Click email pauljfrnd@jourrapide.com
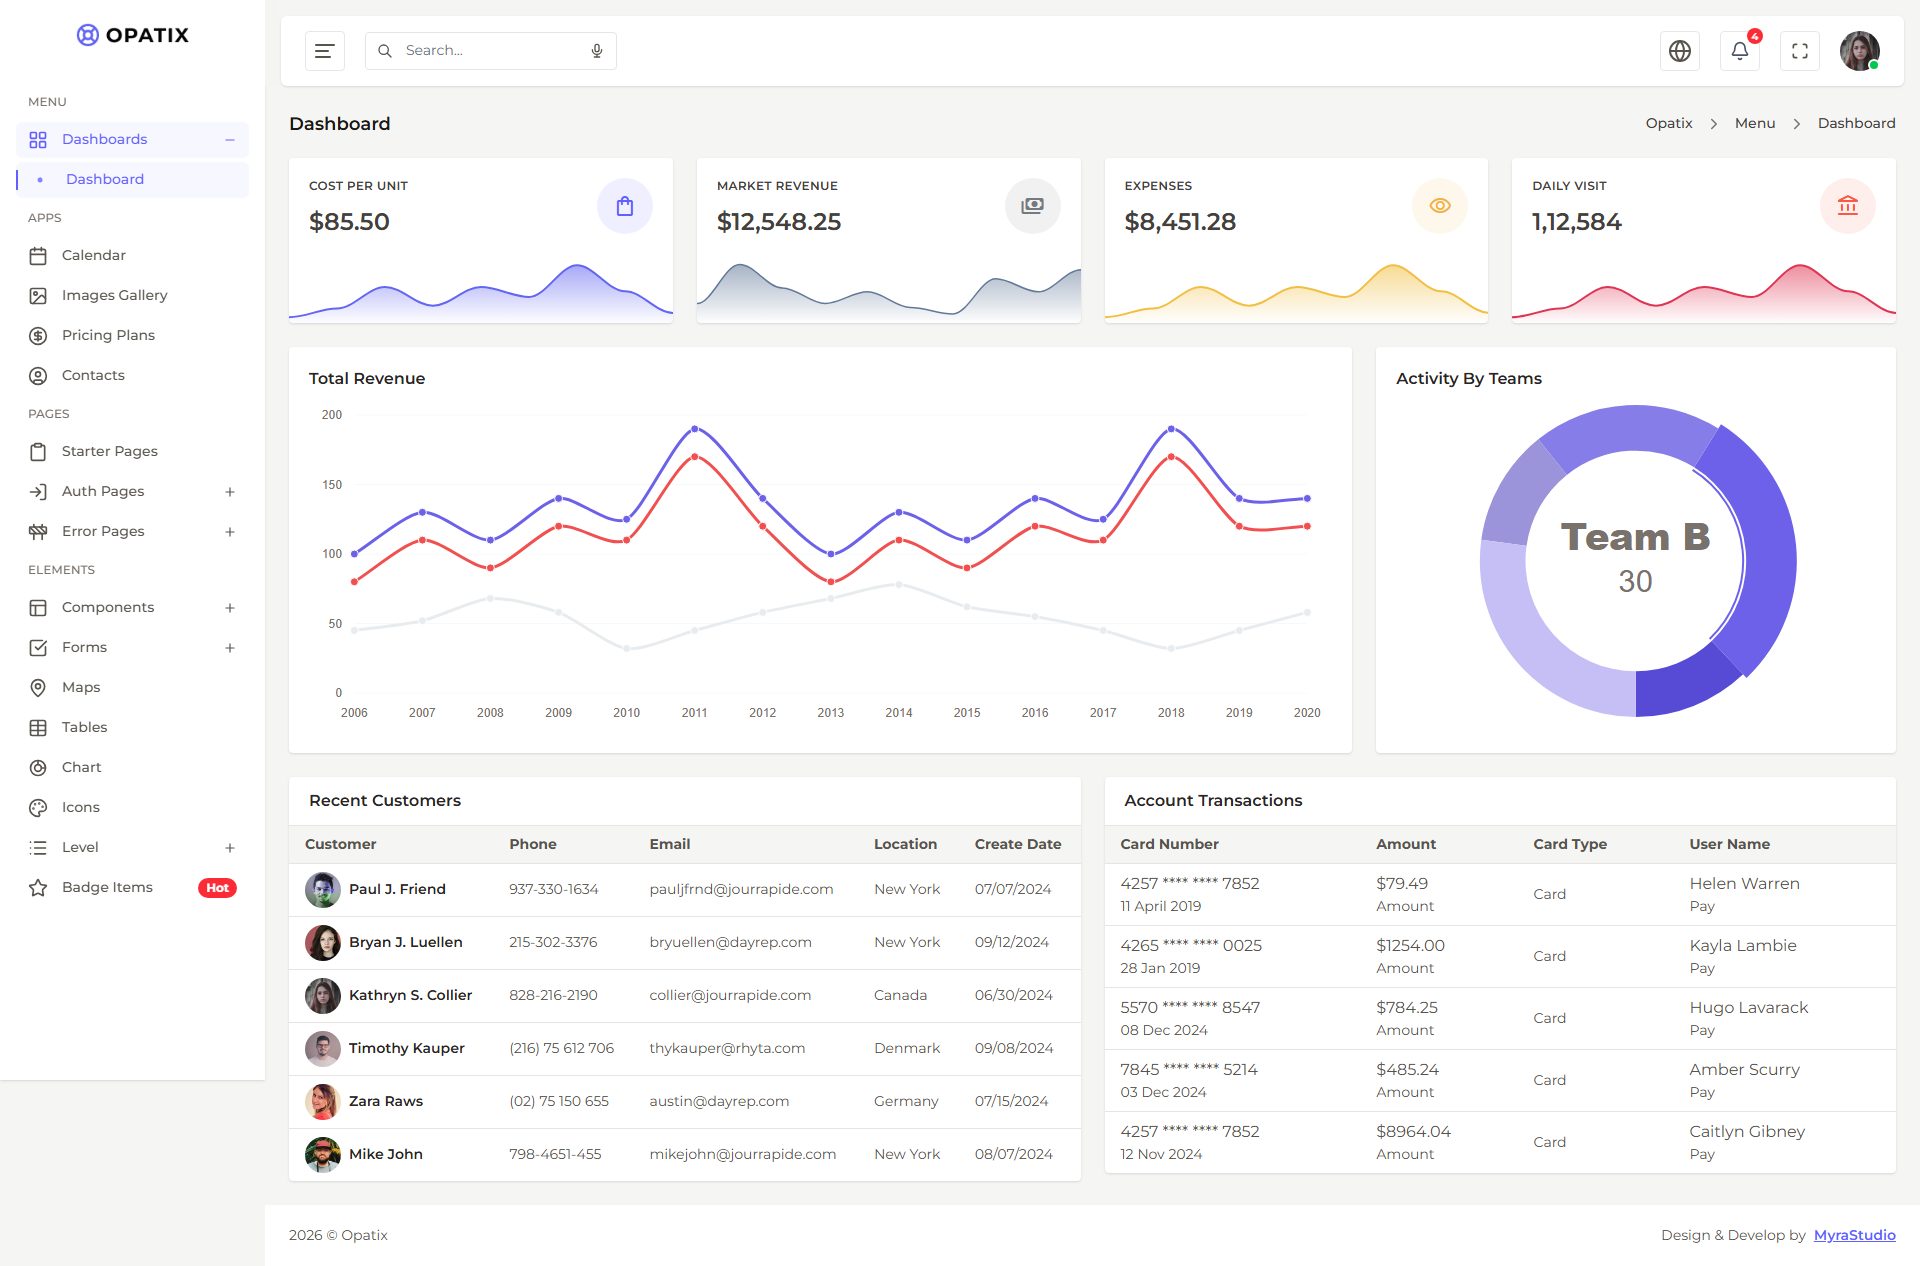 click(x=741, y=889)
